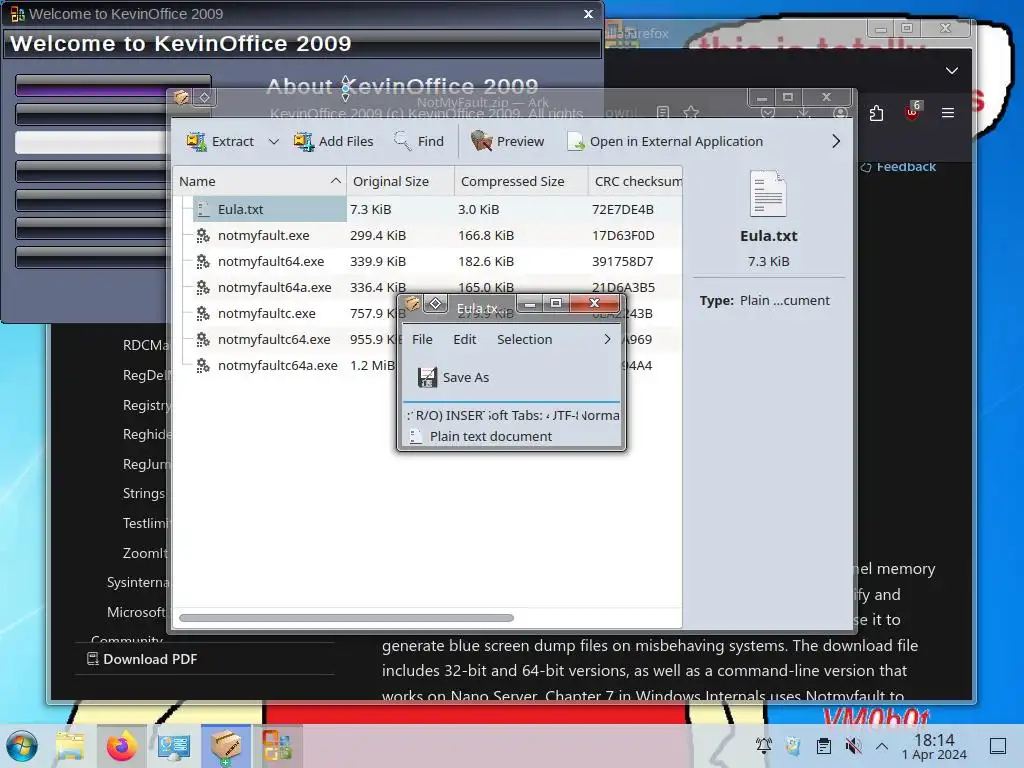Close the Welcome to KevinOffice 2009 window

pyautogui.click(x=588, y=14)
